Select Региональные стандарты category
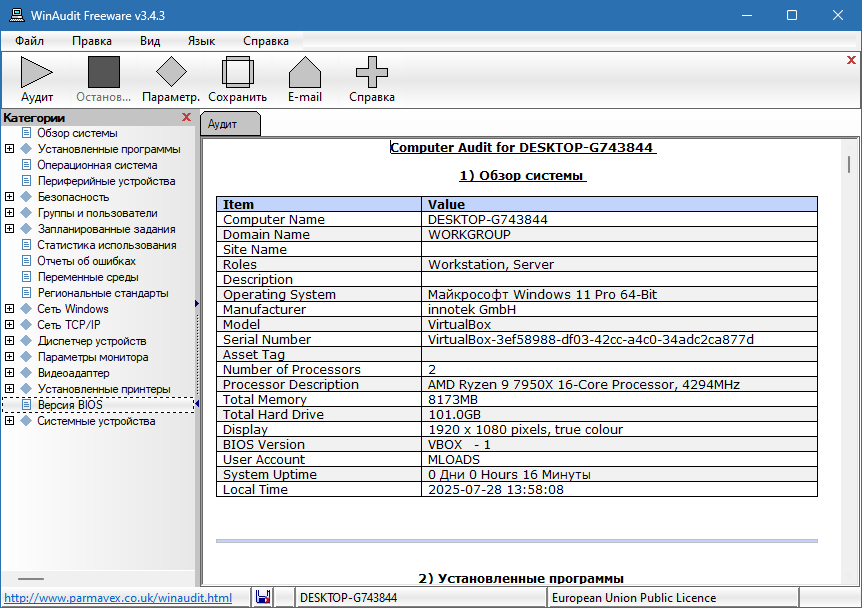This screenshot has height=608, width=862. (103, 293)
